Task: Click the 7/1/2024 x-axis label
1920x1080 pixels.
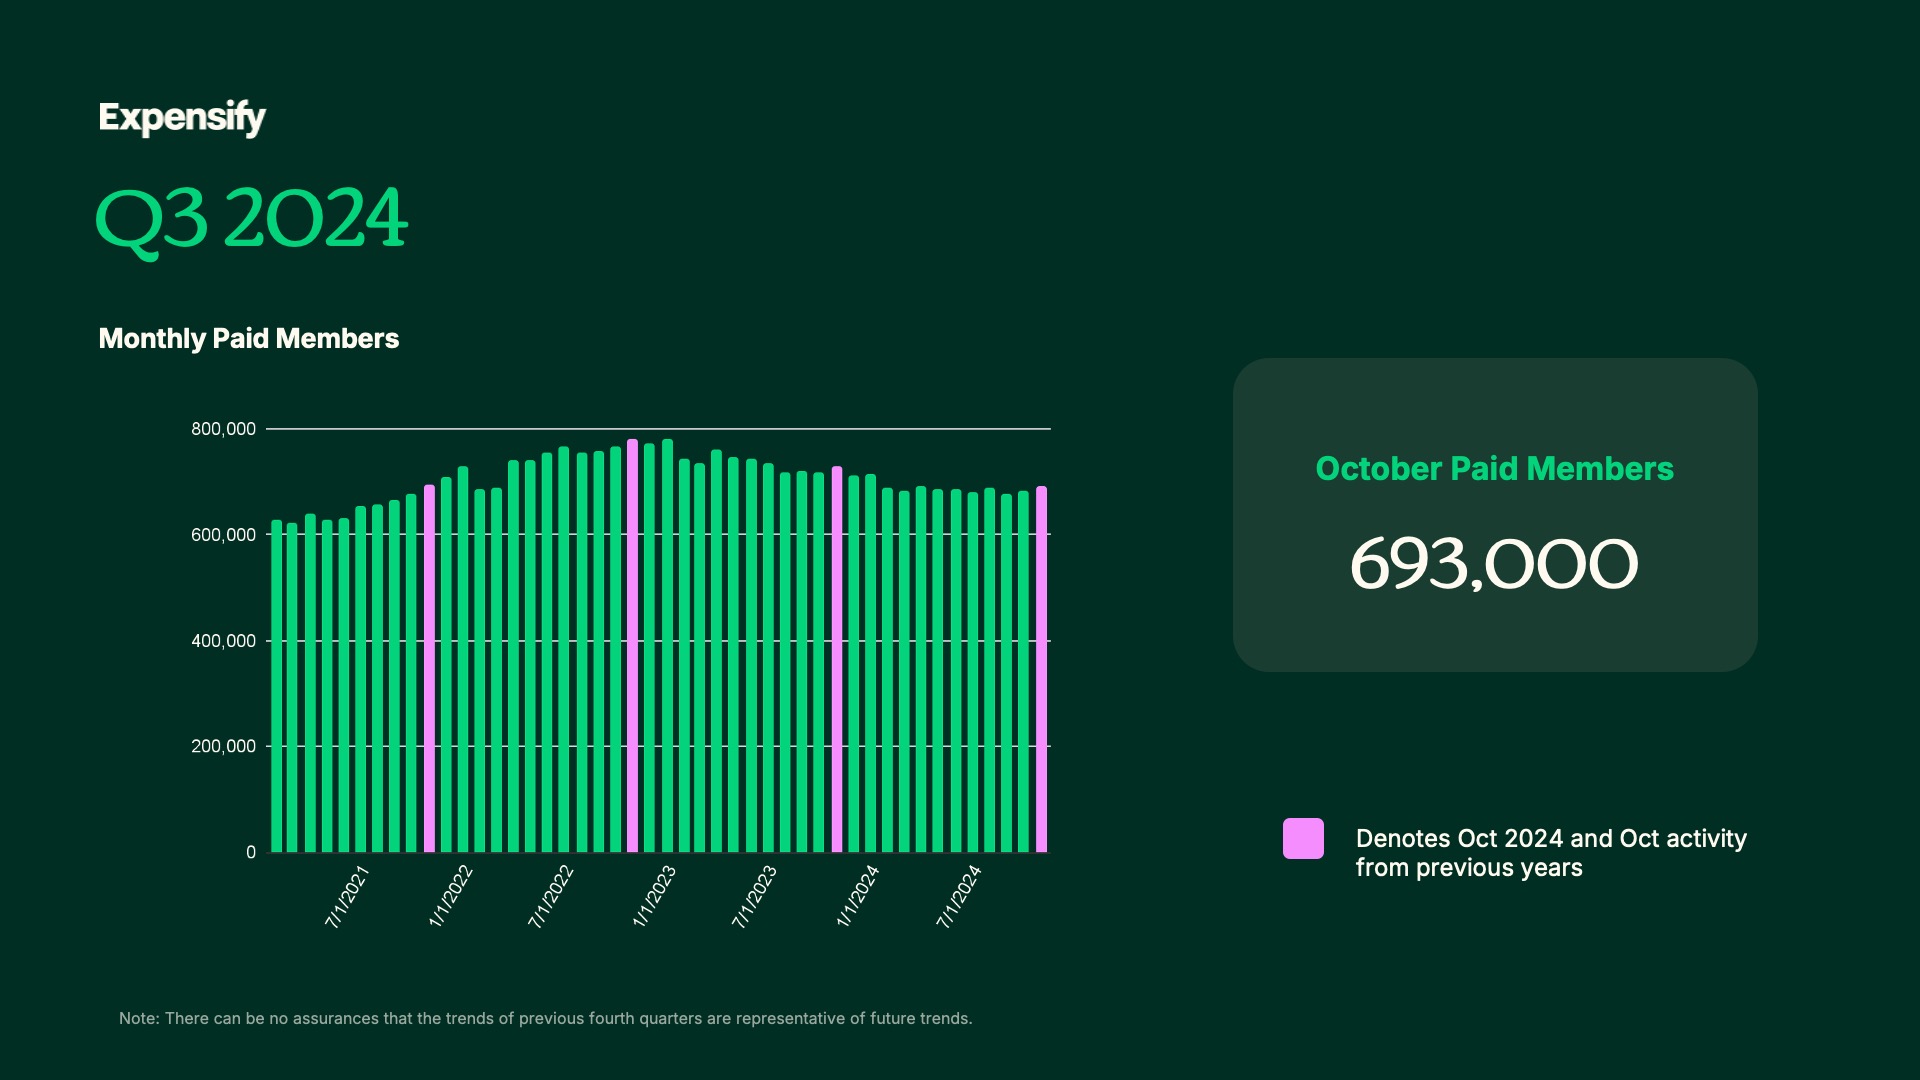Action: point(959,897)
